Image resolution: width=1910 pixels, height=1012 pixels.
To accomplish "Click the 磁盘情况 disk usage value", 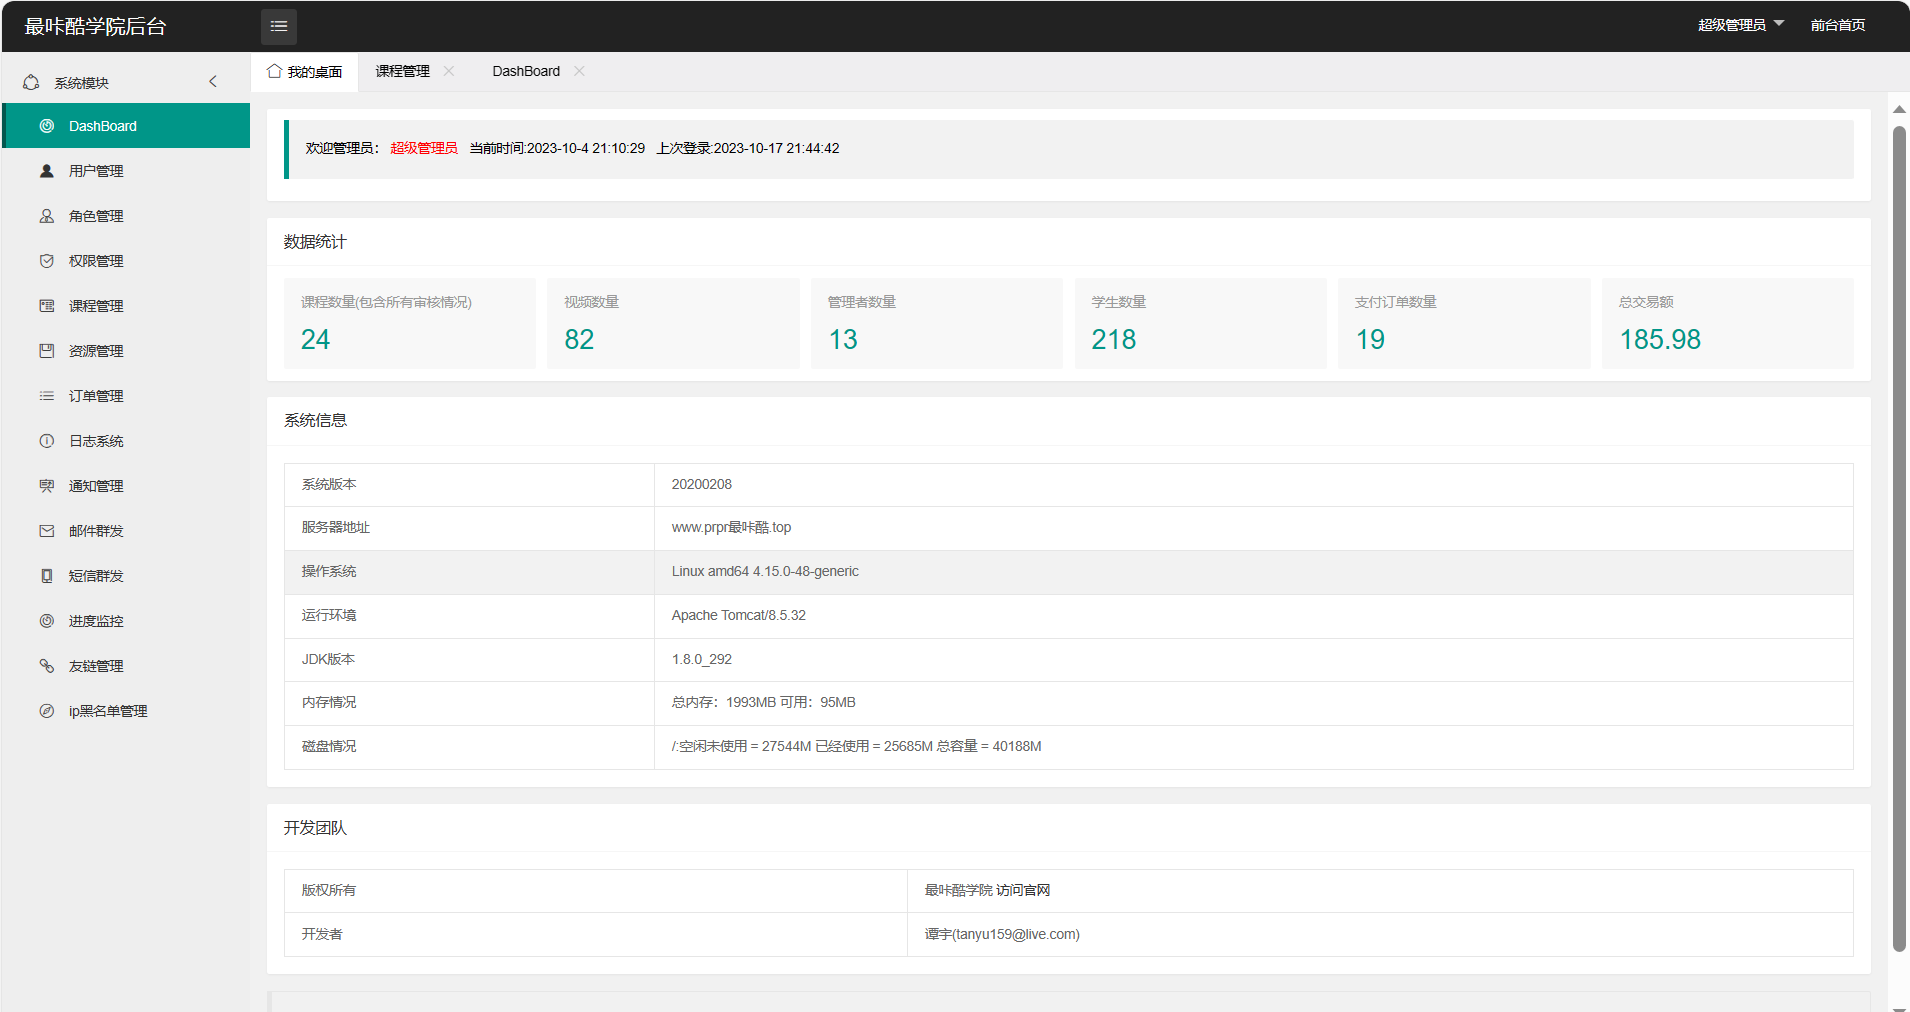I will click(x=856, y=746).
